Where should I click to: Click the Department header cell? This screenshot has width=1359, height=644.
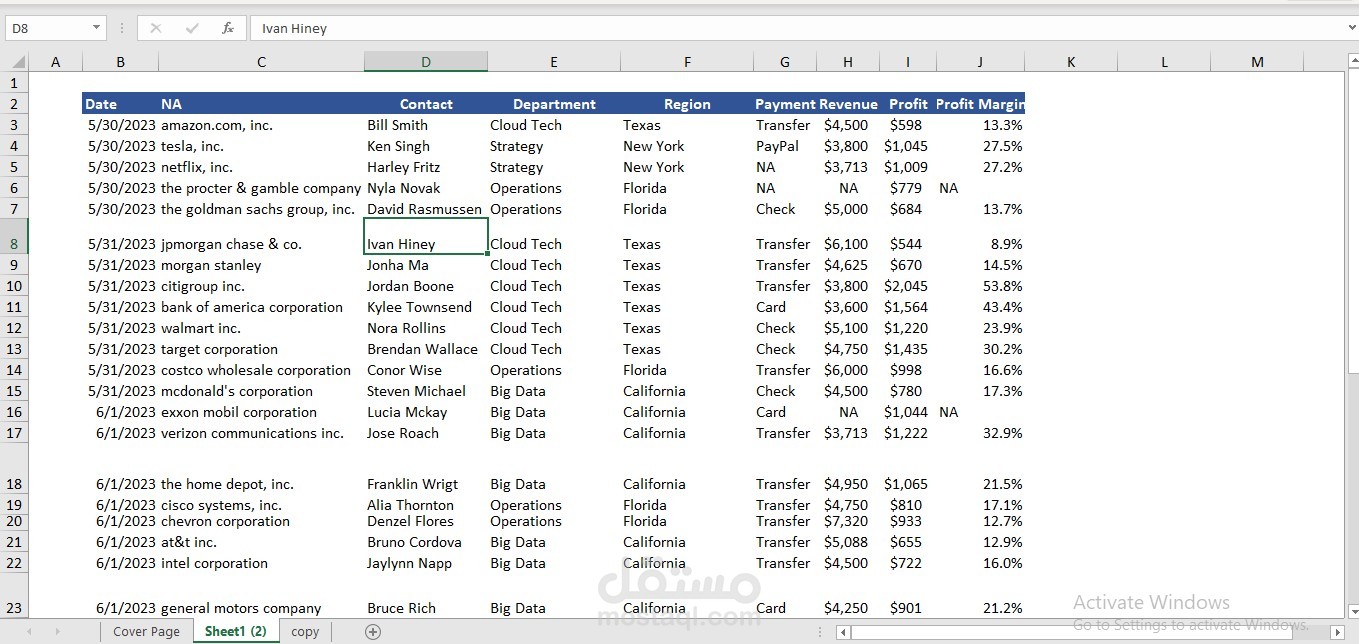(554, 104)
